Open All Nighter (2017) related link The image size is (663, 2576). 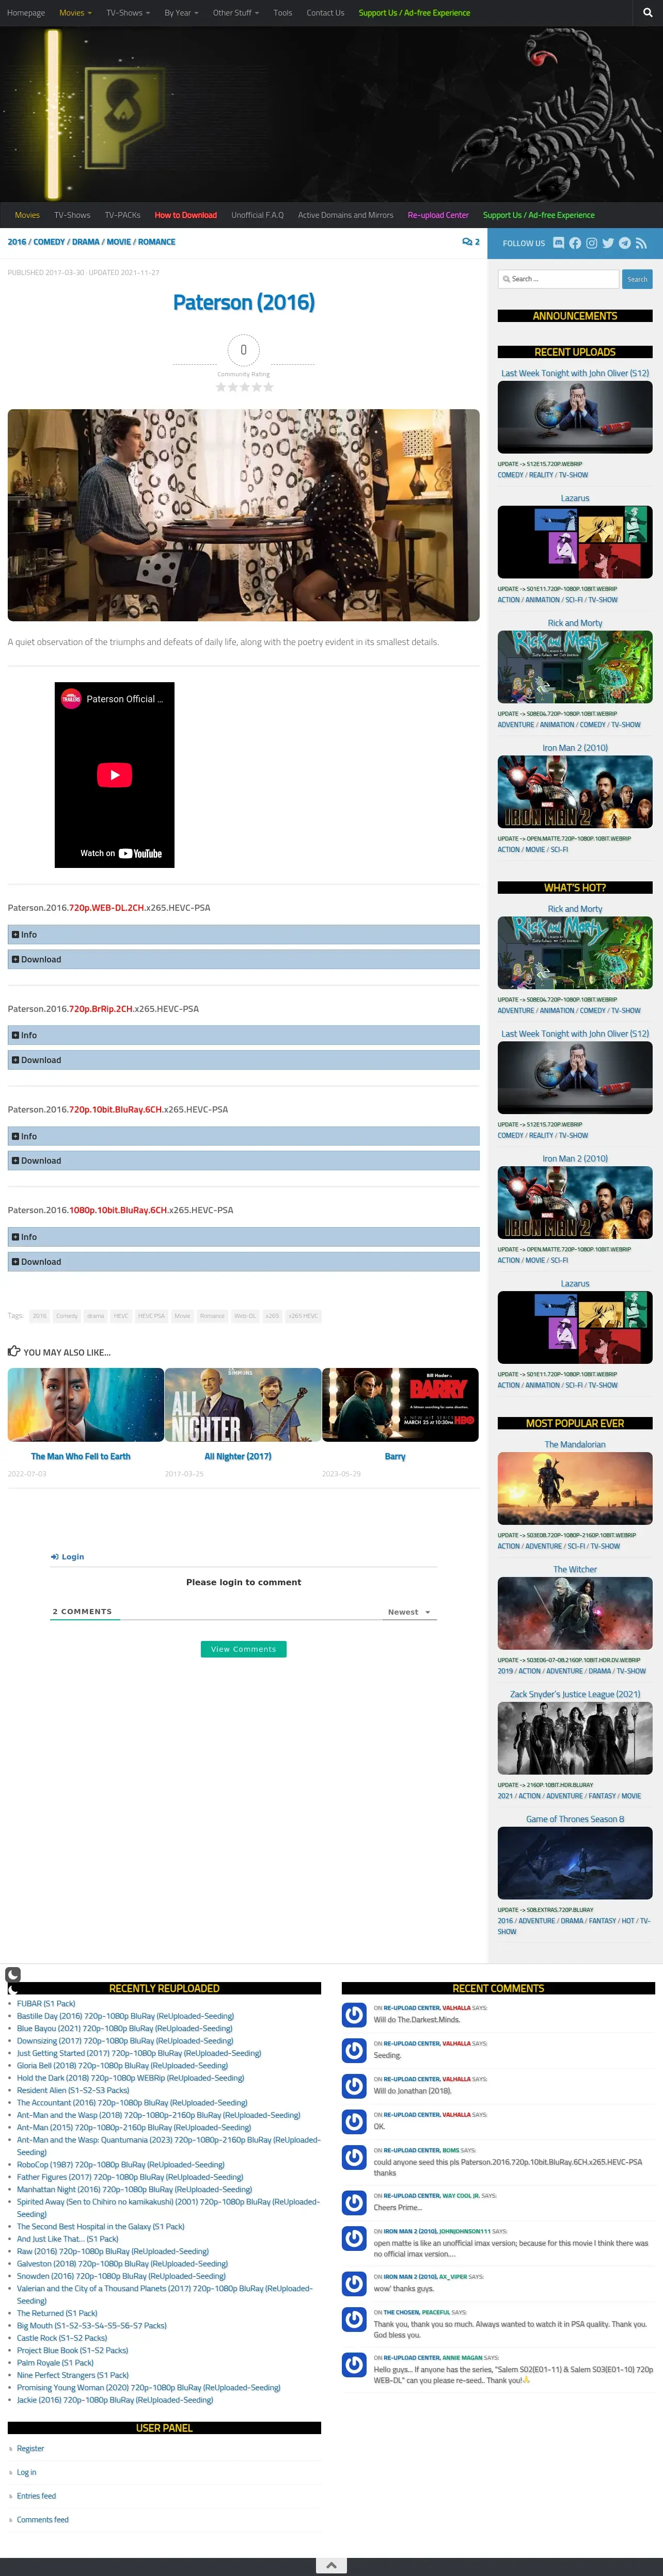point(238,1457)
